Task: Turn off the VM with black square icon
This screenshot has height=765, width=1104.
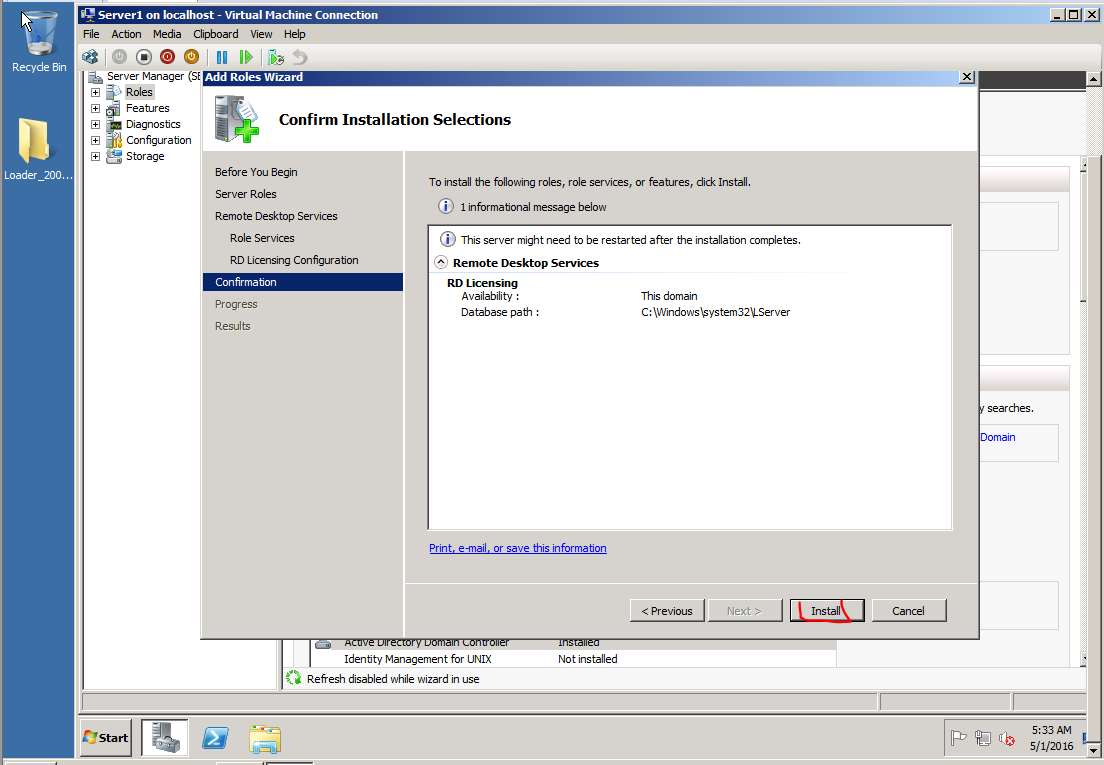Action: click(x=144, y=57)
